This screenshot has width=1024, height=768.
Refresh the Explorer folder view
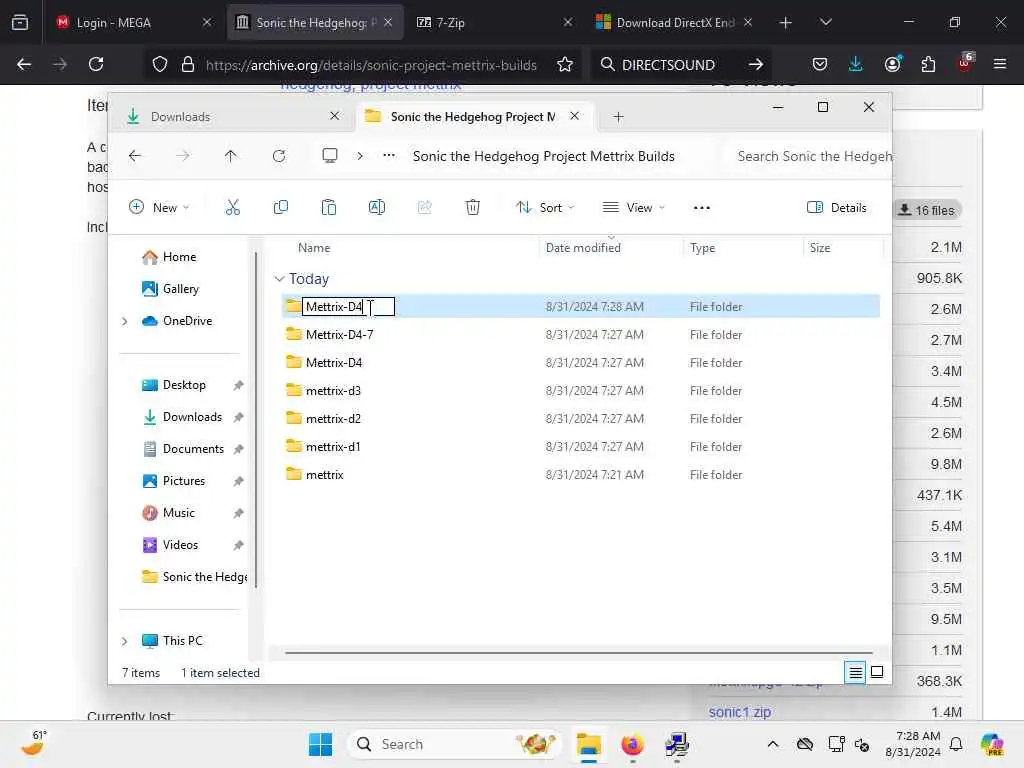coord(279,156)
